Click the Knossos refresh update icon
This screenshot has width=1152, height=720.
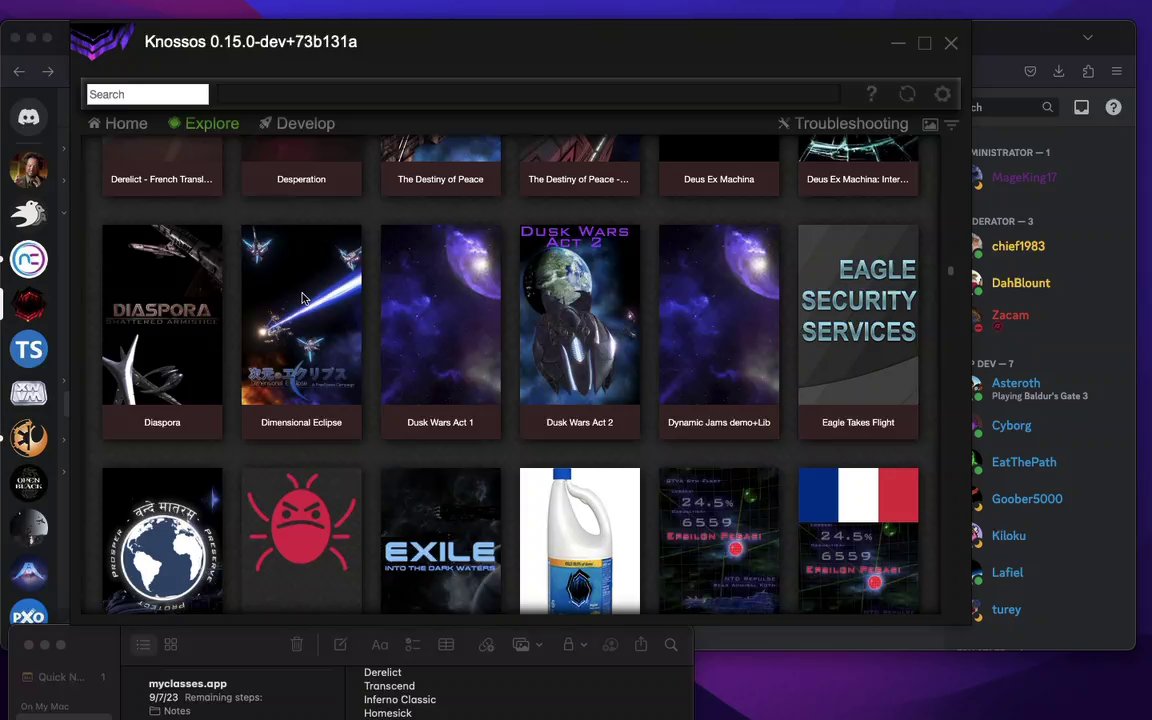[907, 93]
